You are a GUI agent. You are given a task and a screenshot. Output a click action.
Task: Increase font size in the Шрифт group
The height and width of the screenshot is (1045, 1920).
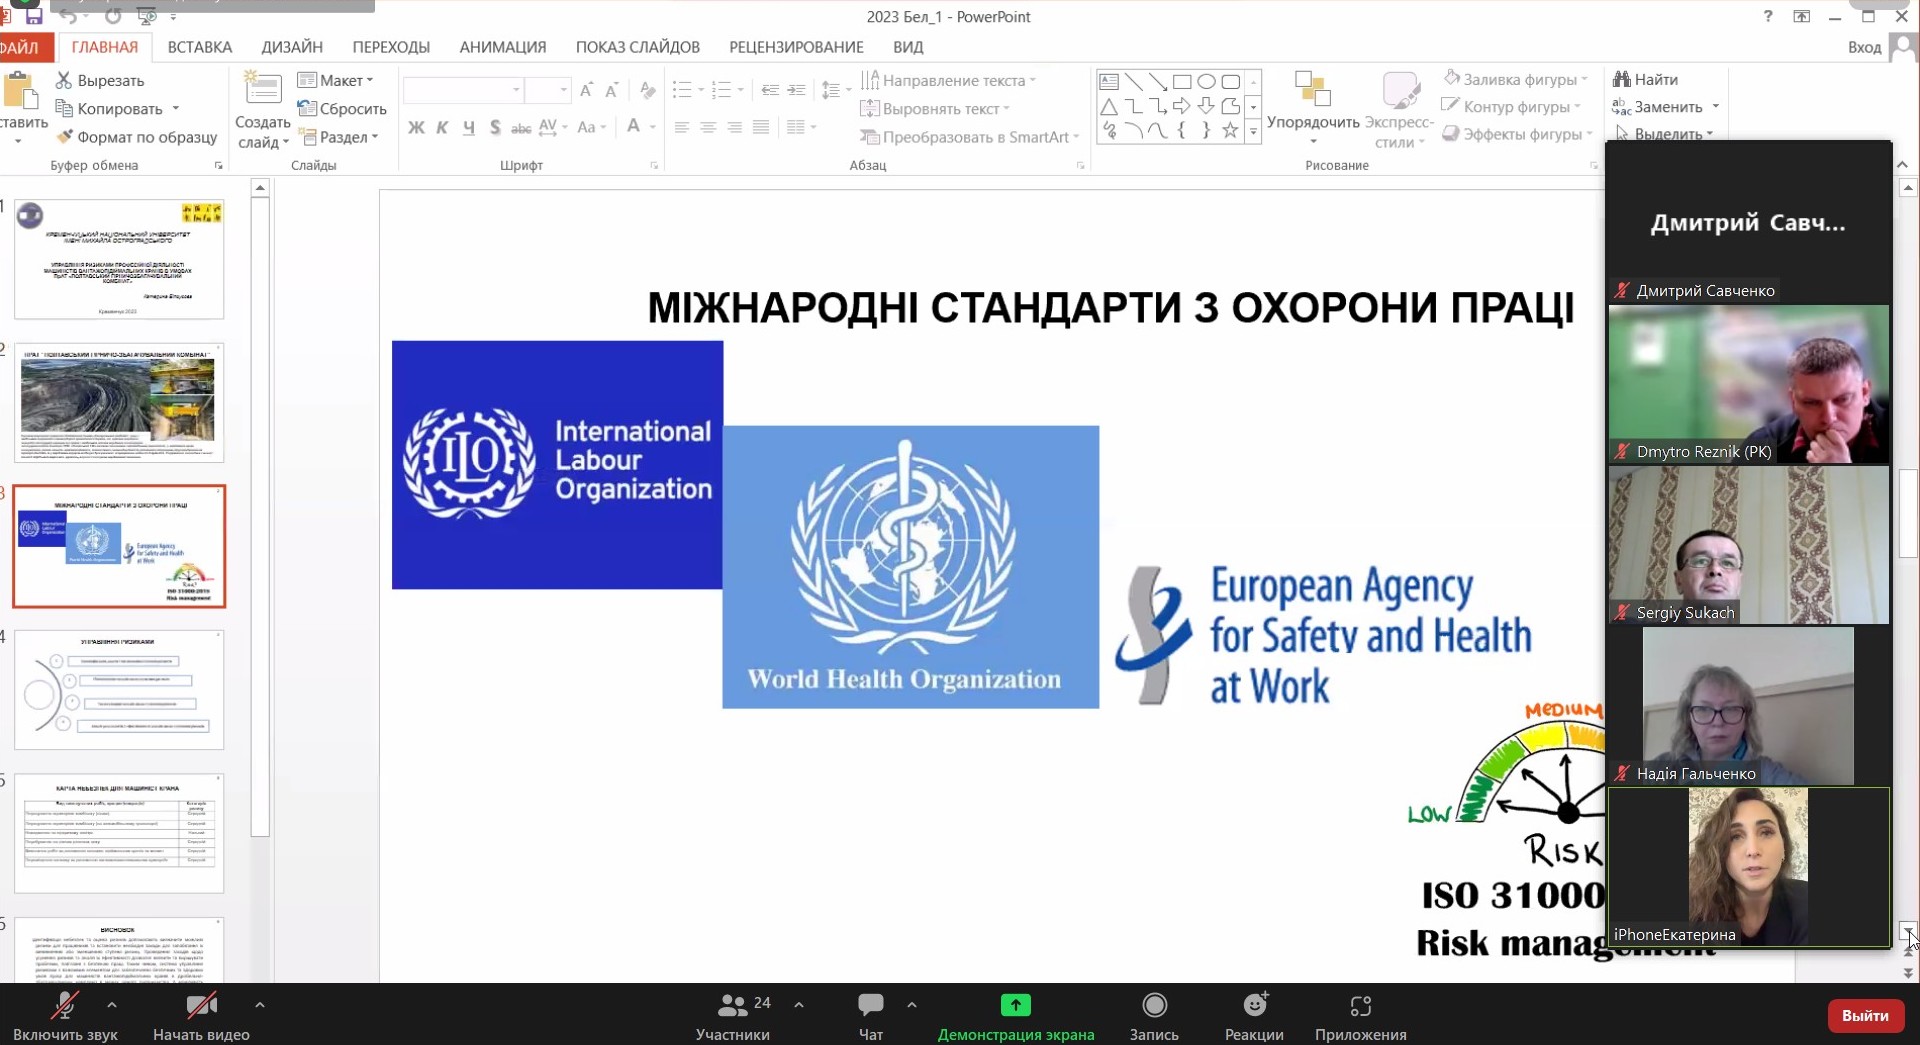(586, 90)
